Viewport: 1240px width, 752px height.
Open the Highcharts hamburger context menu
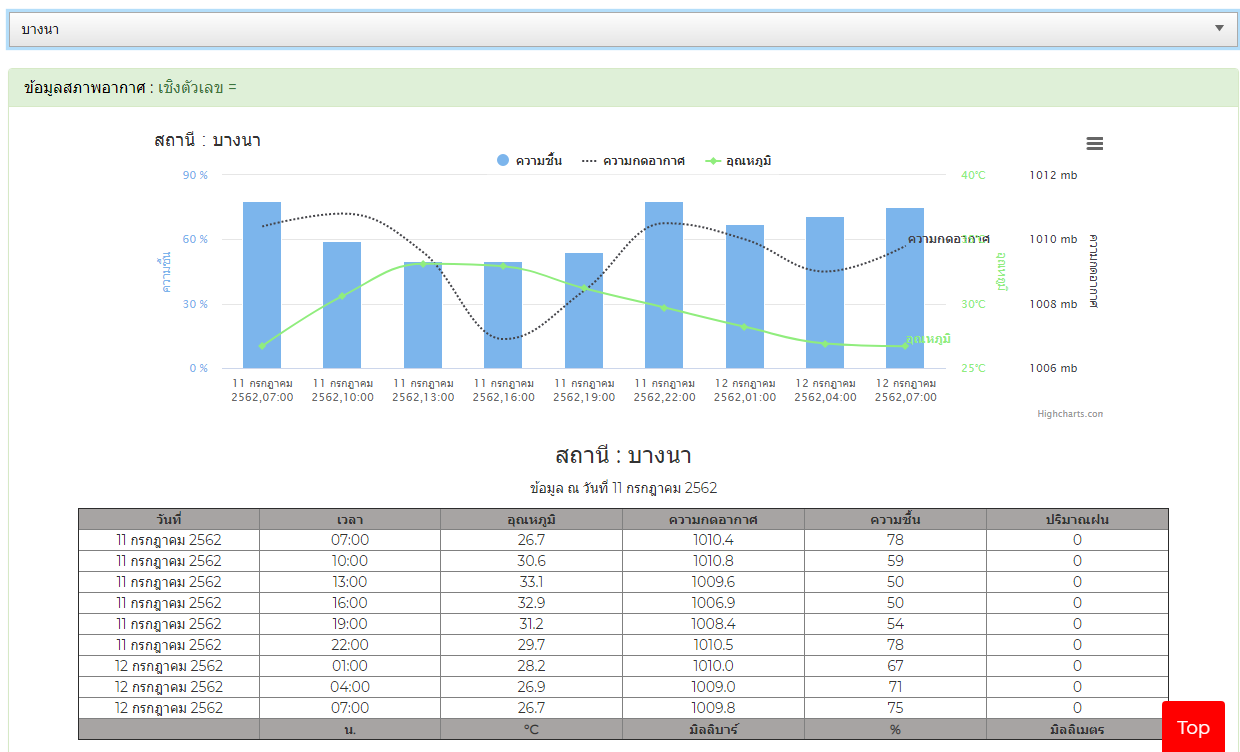pyautogui.click(x=1094, y=144)
